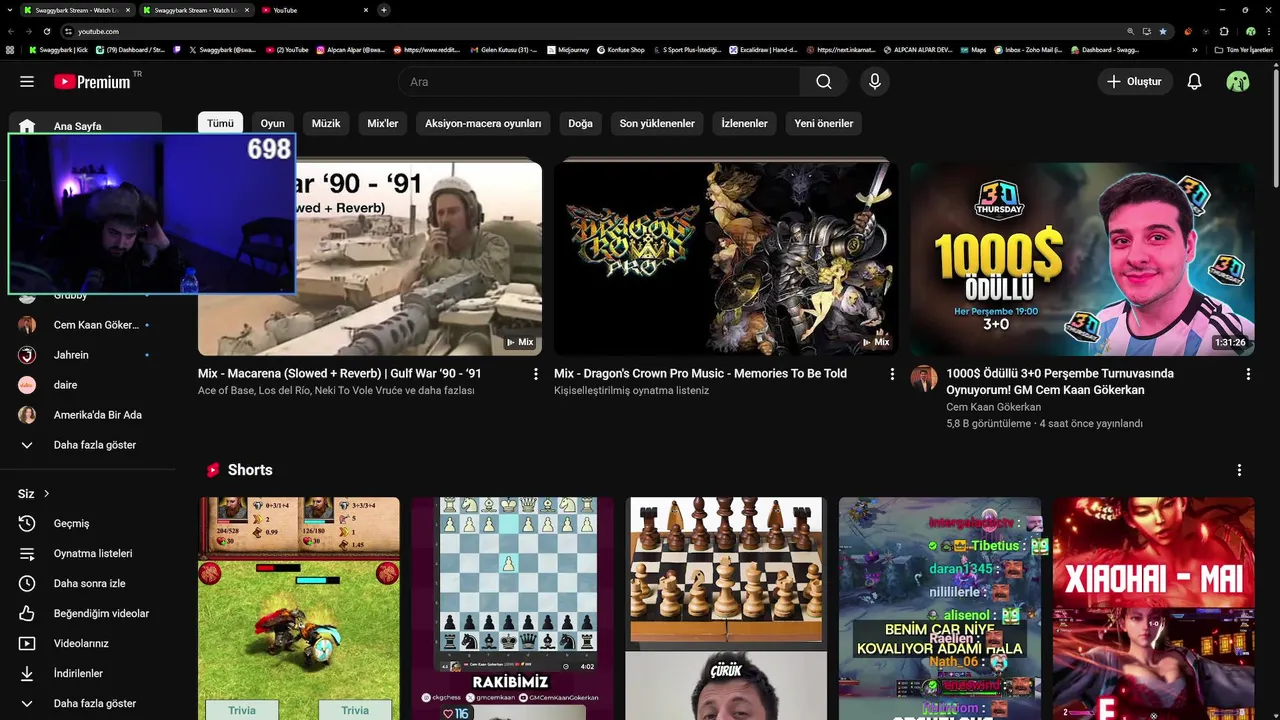Click the search magnifier button
1280x720 pixels.
(x=824, y=82)
